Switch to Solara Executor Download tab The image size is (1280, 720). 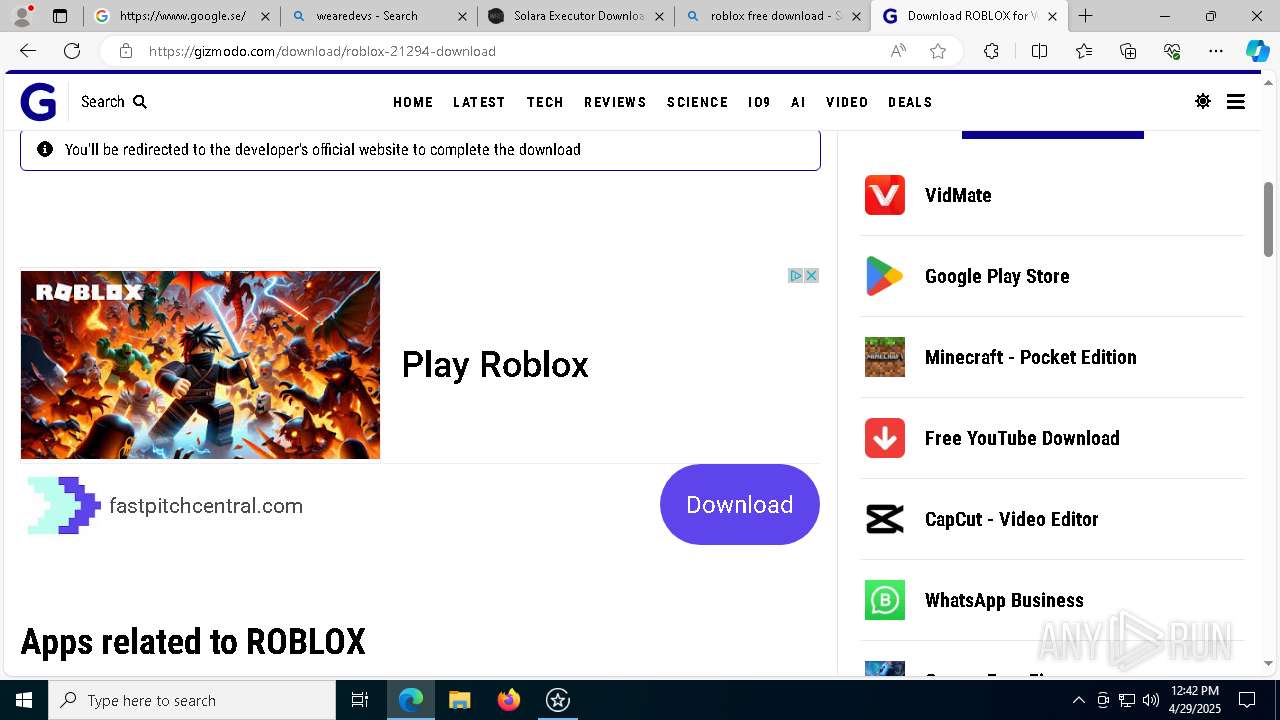(x=575, y=16)
